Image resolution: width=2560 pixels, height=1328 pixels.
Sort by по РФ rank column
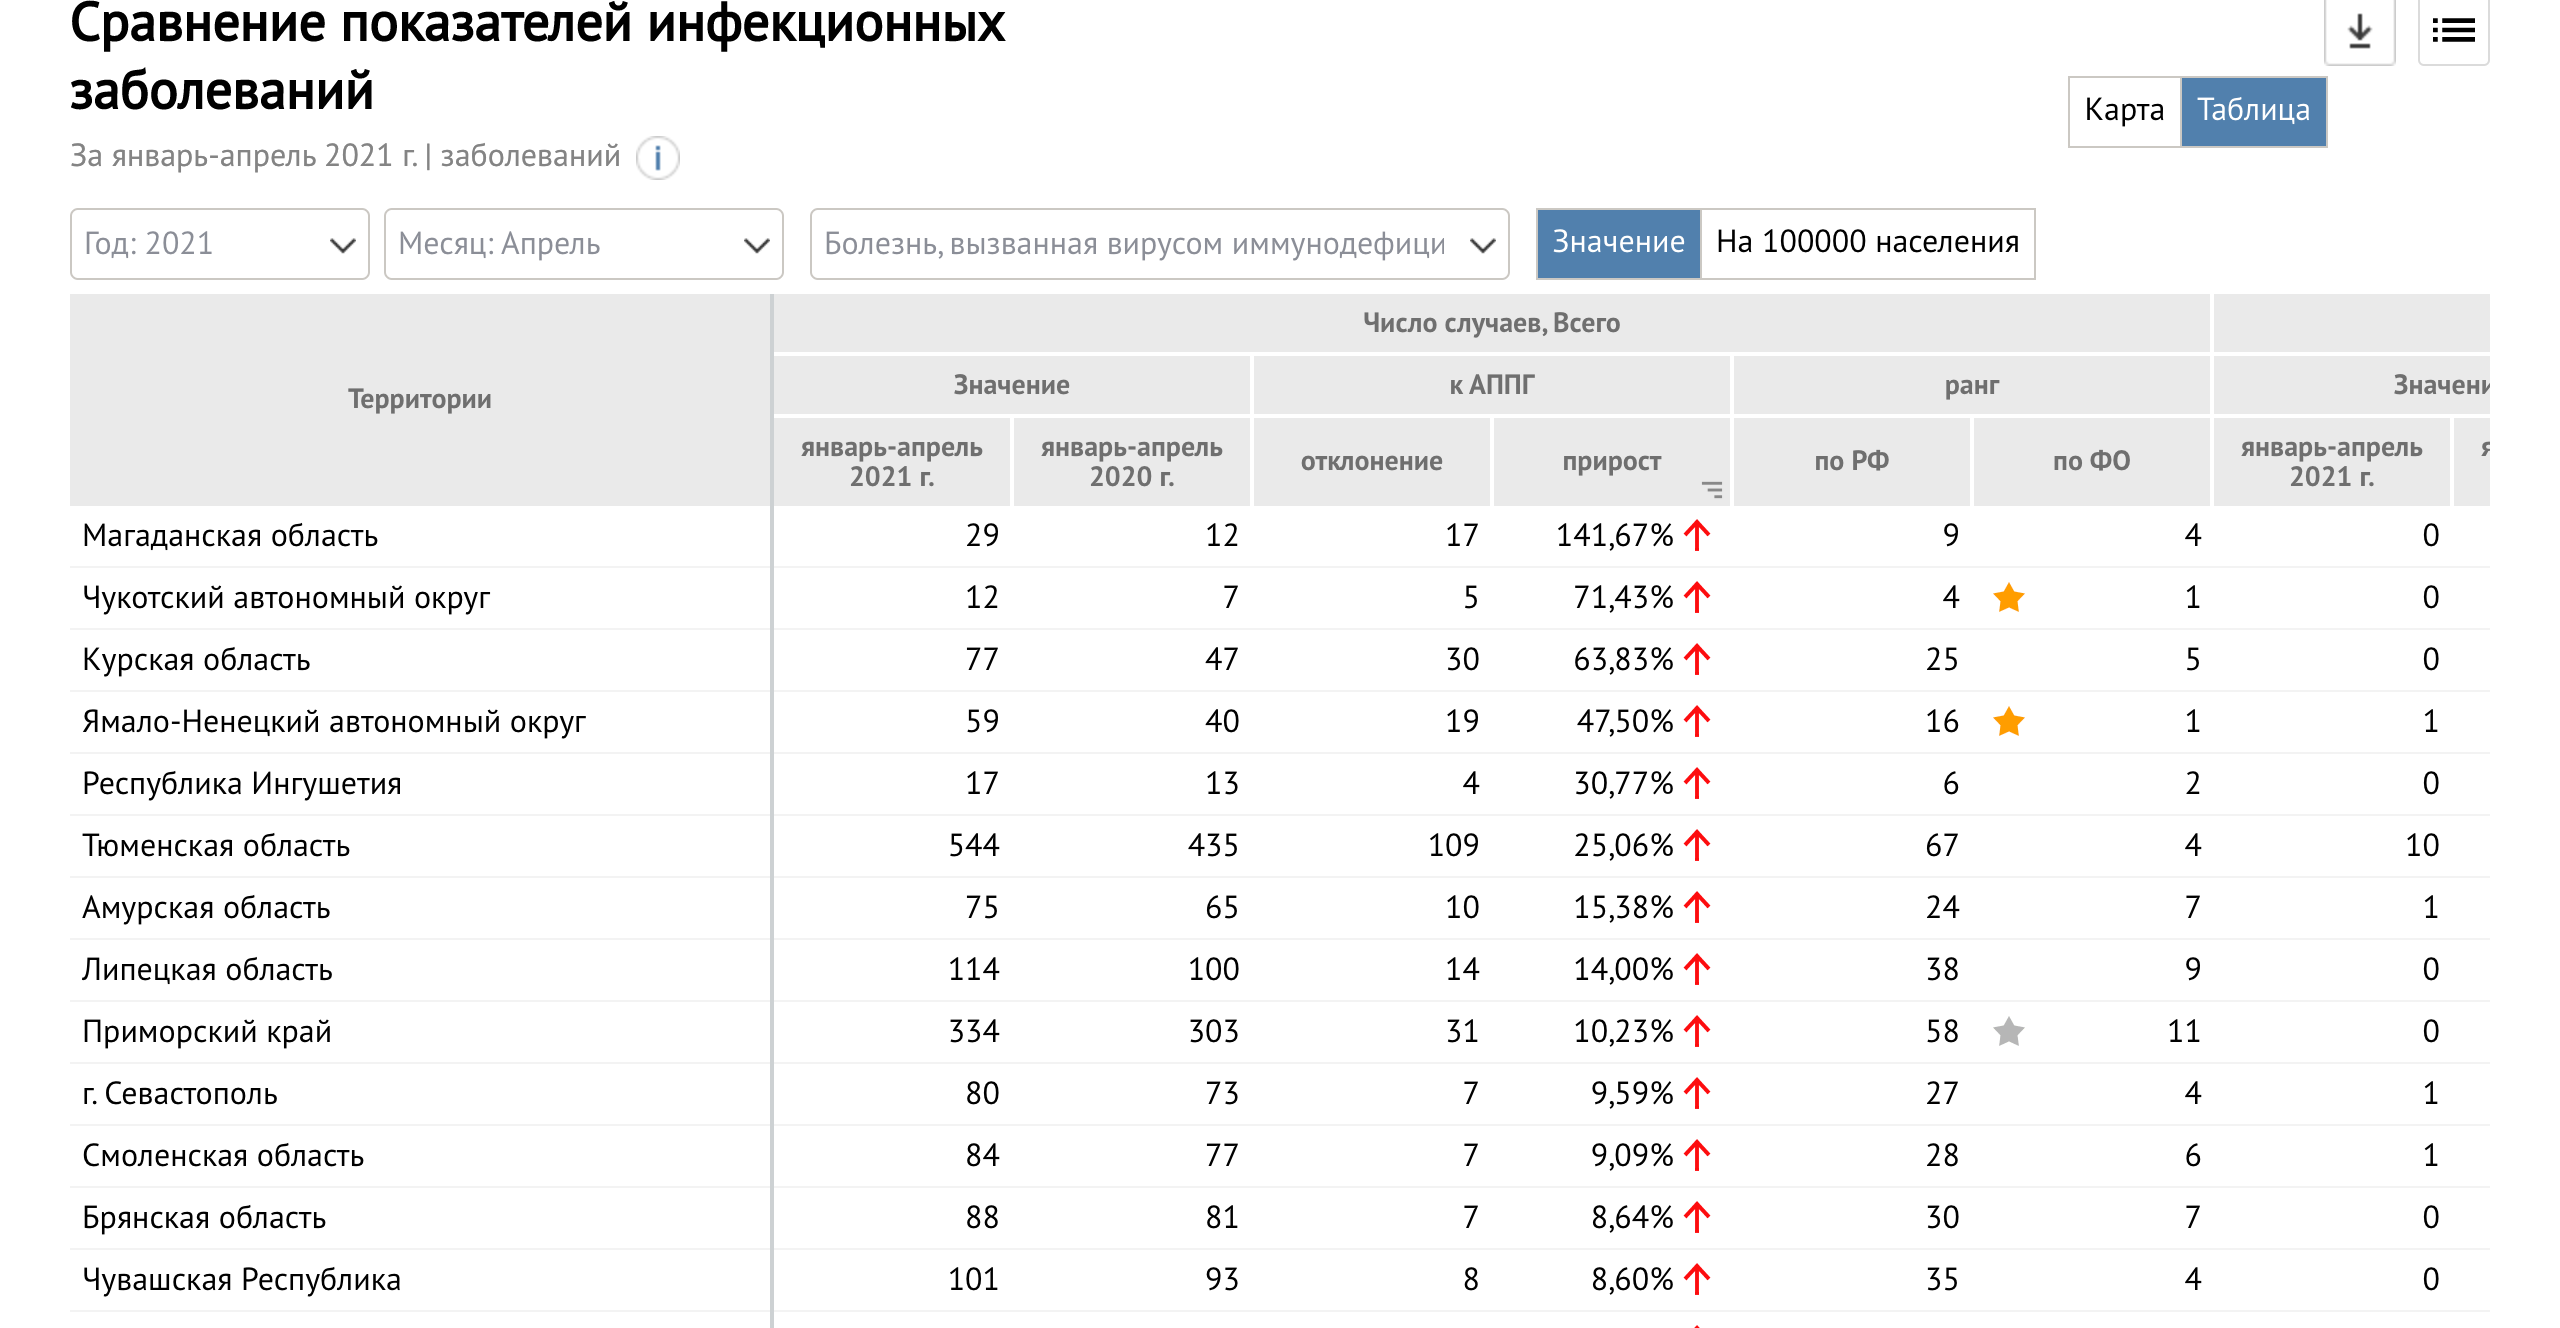point(1852,462)
